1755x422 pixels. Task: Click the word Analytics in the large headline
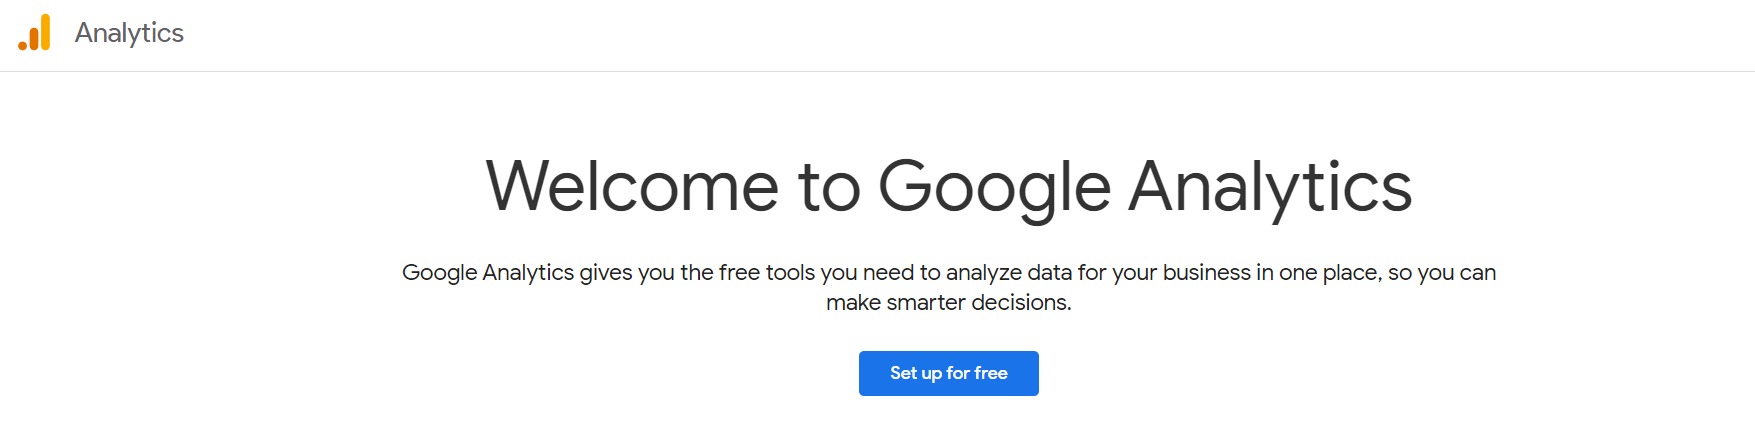pos(1270,189)
